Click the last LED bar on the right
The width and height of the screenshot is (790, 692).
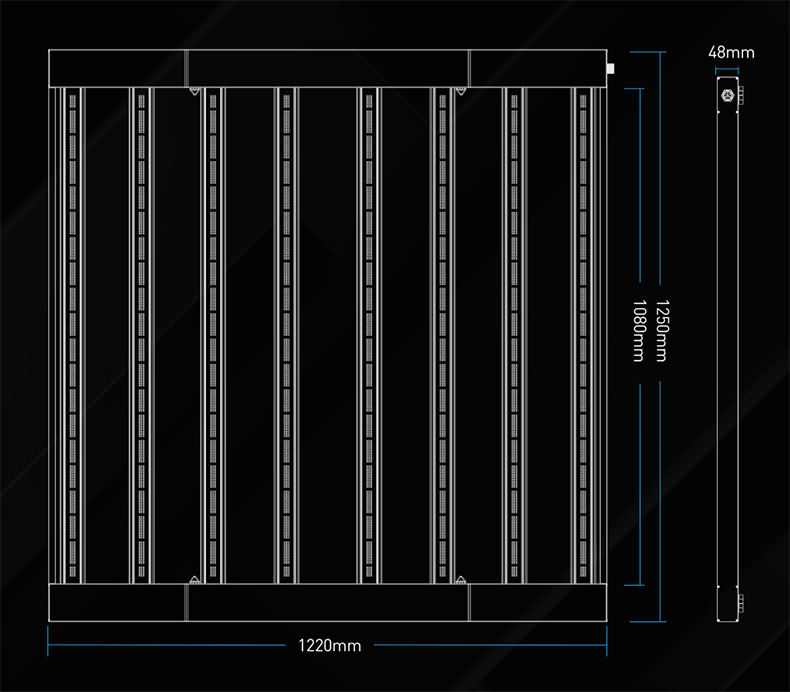coord(583,335)
